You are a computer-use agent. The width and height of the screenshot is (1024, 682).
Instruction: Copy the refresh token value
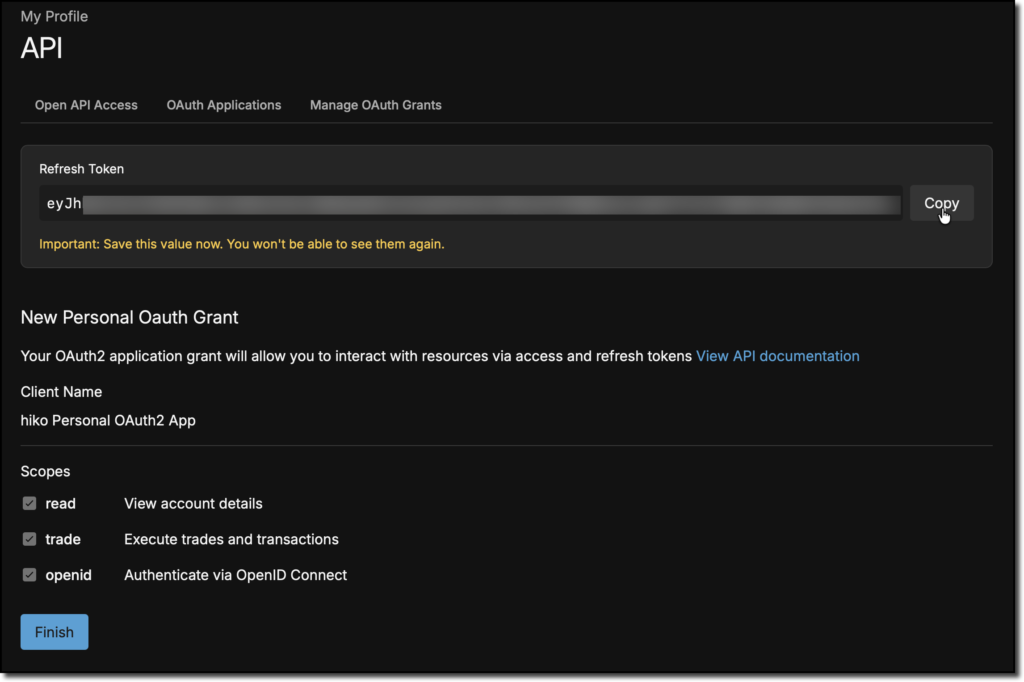point(941,203)
